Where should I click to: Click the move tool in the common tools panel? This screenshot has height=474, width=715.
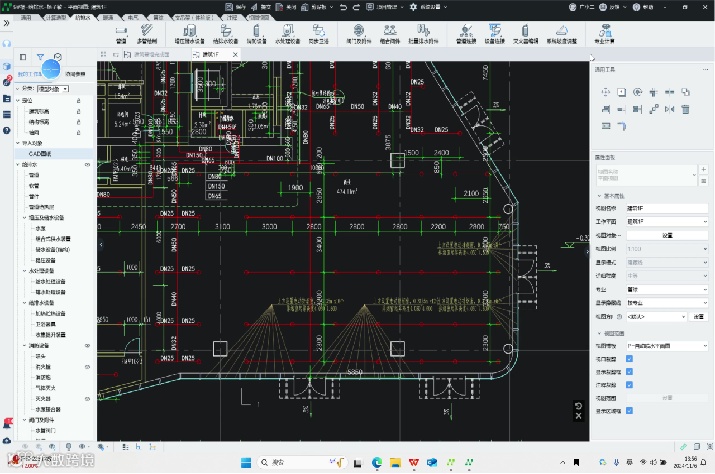[x=604, y=91]
